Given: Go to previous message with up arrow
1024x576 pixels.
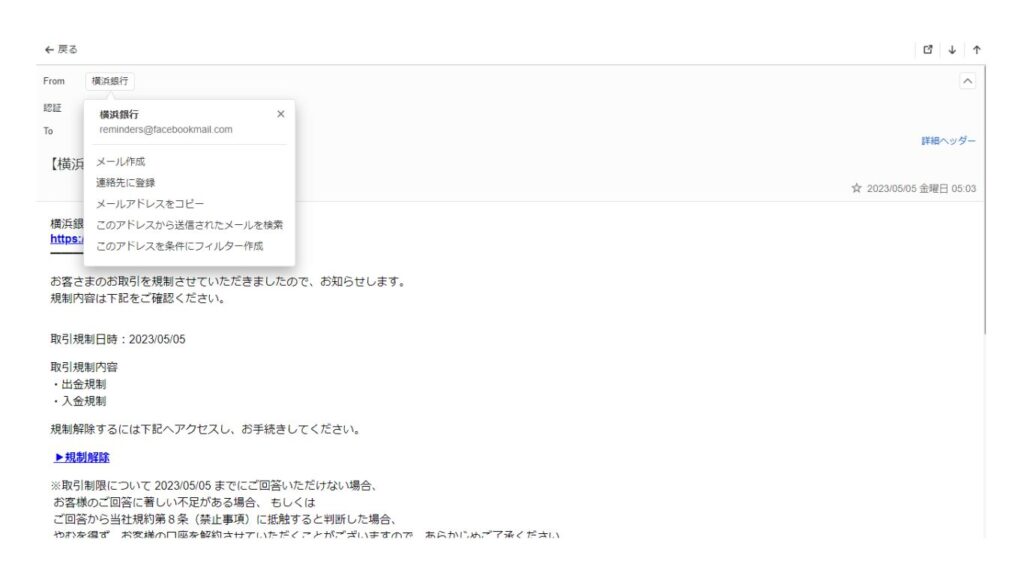Looking at the screenshot, I should (976, 50).
